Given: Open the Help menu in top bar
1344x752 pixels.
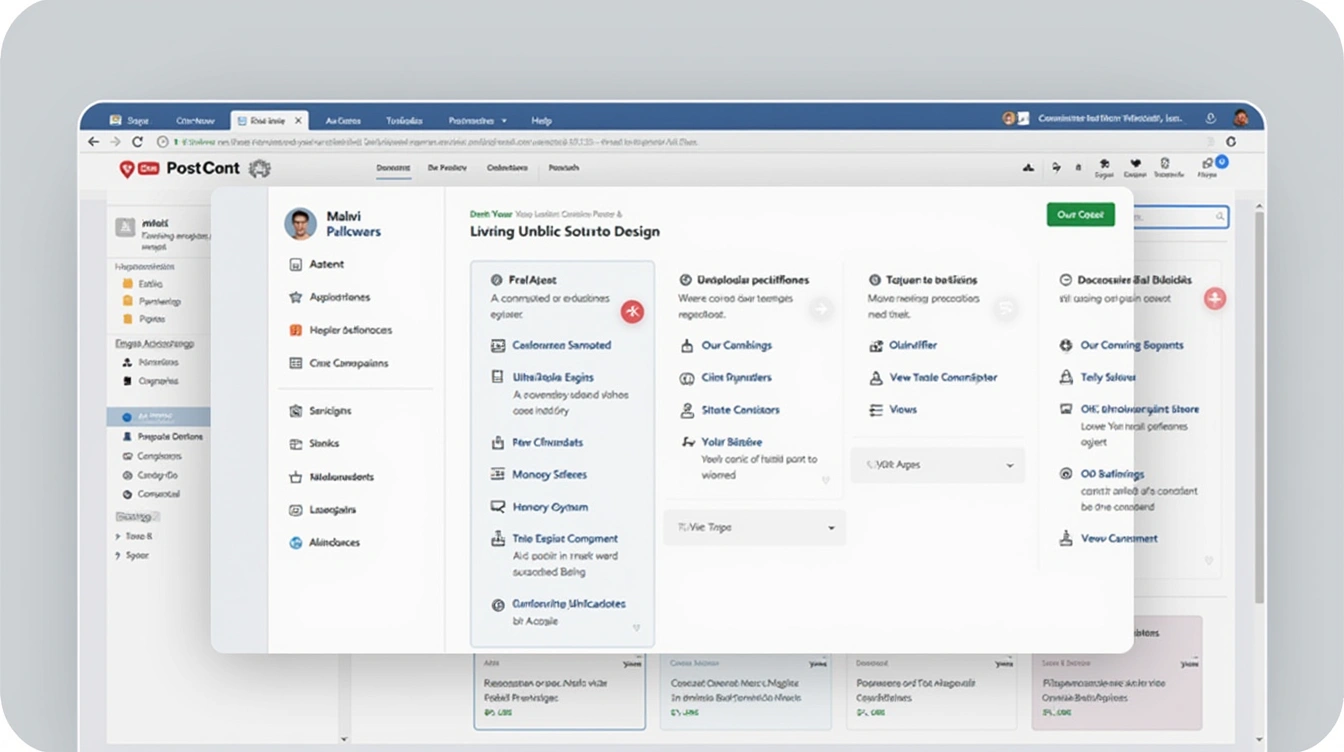Looking at the screenshot, I should coord(541,120).
